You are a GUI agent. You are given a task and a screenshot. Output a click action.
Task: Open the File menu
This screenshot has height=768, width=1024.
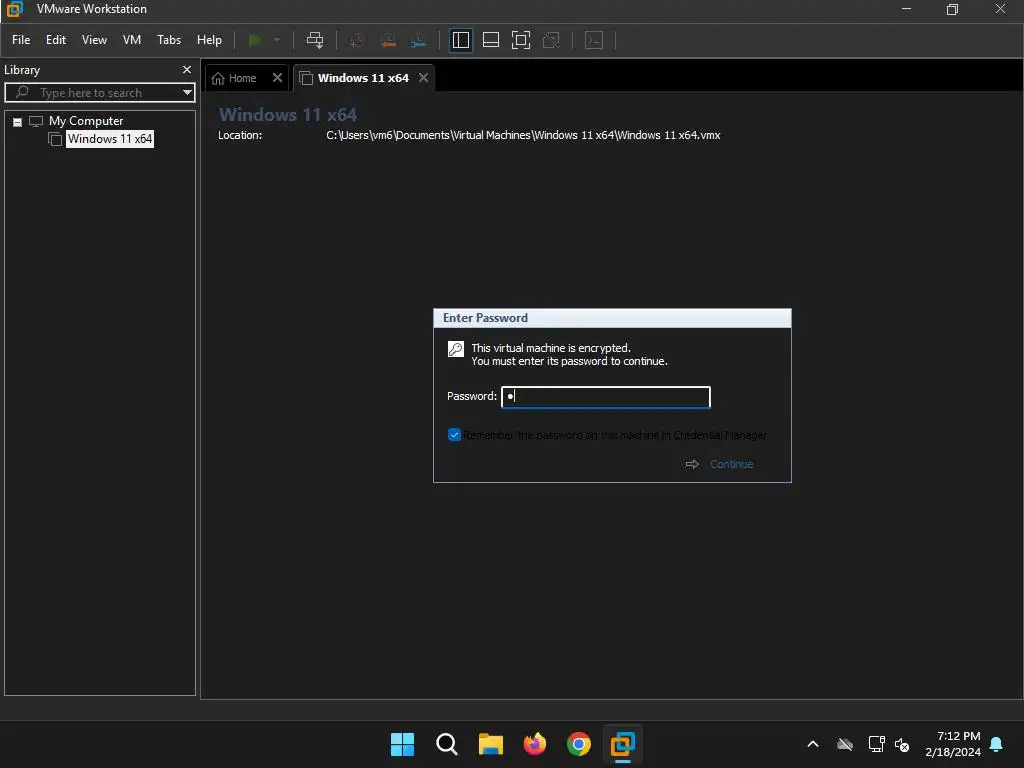21,40
